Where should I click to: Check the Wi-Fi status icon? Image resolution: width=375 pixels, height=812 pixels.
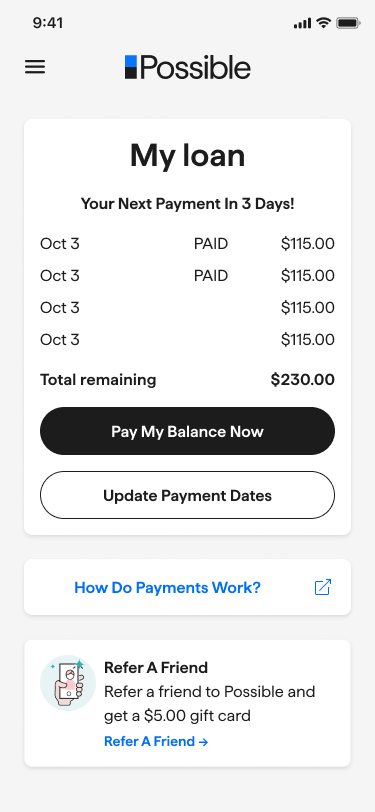click(x=324, y=23)
